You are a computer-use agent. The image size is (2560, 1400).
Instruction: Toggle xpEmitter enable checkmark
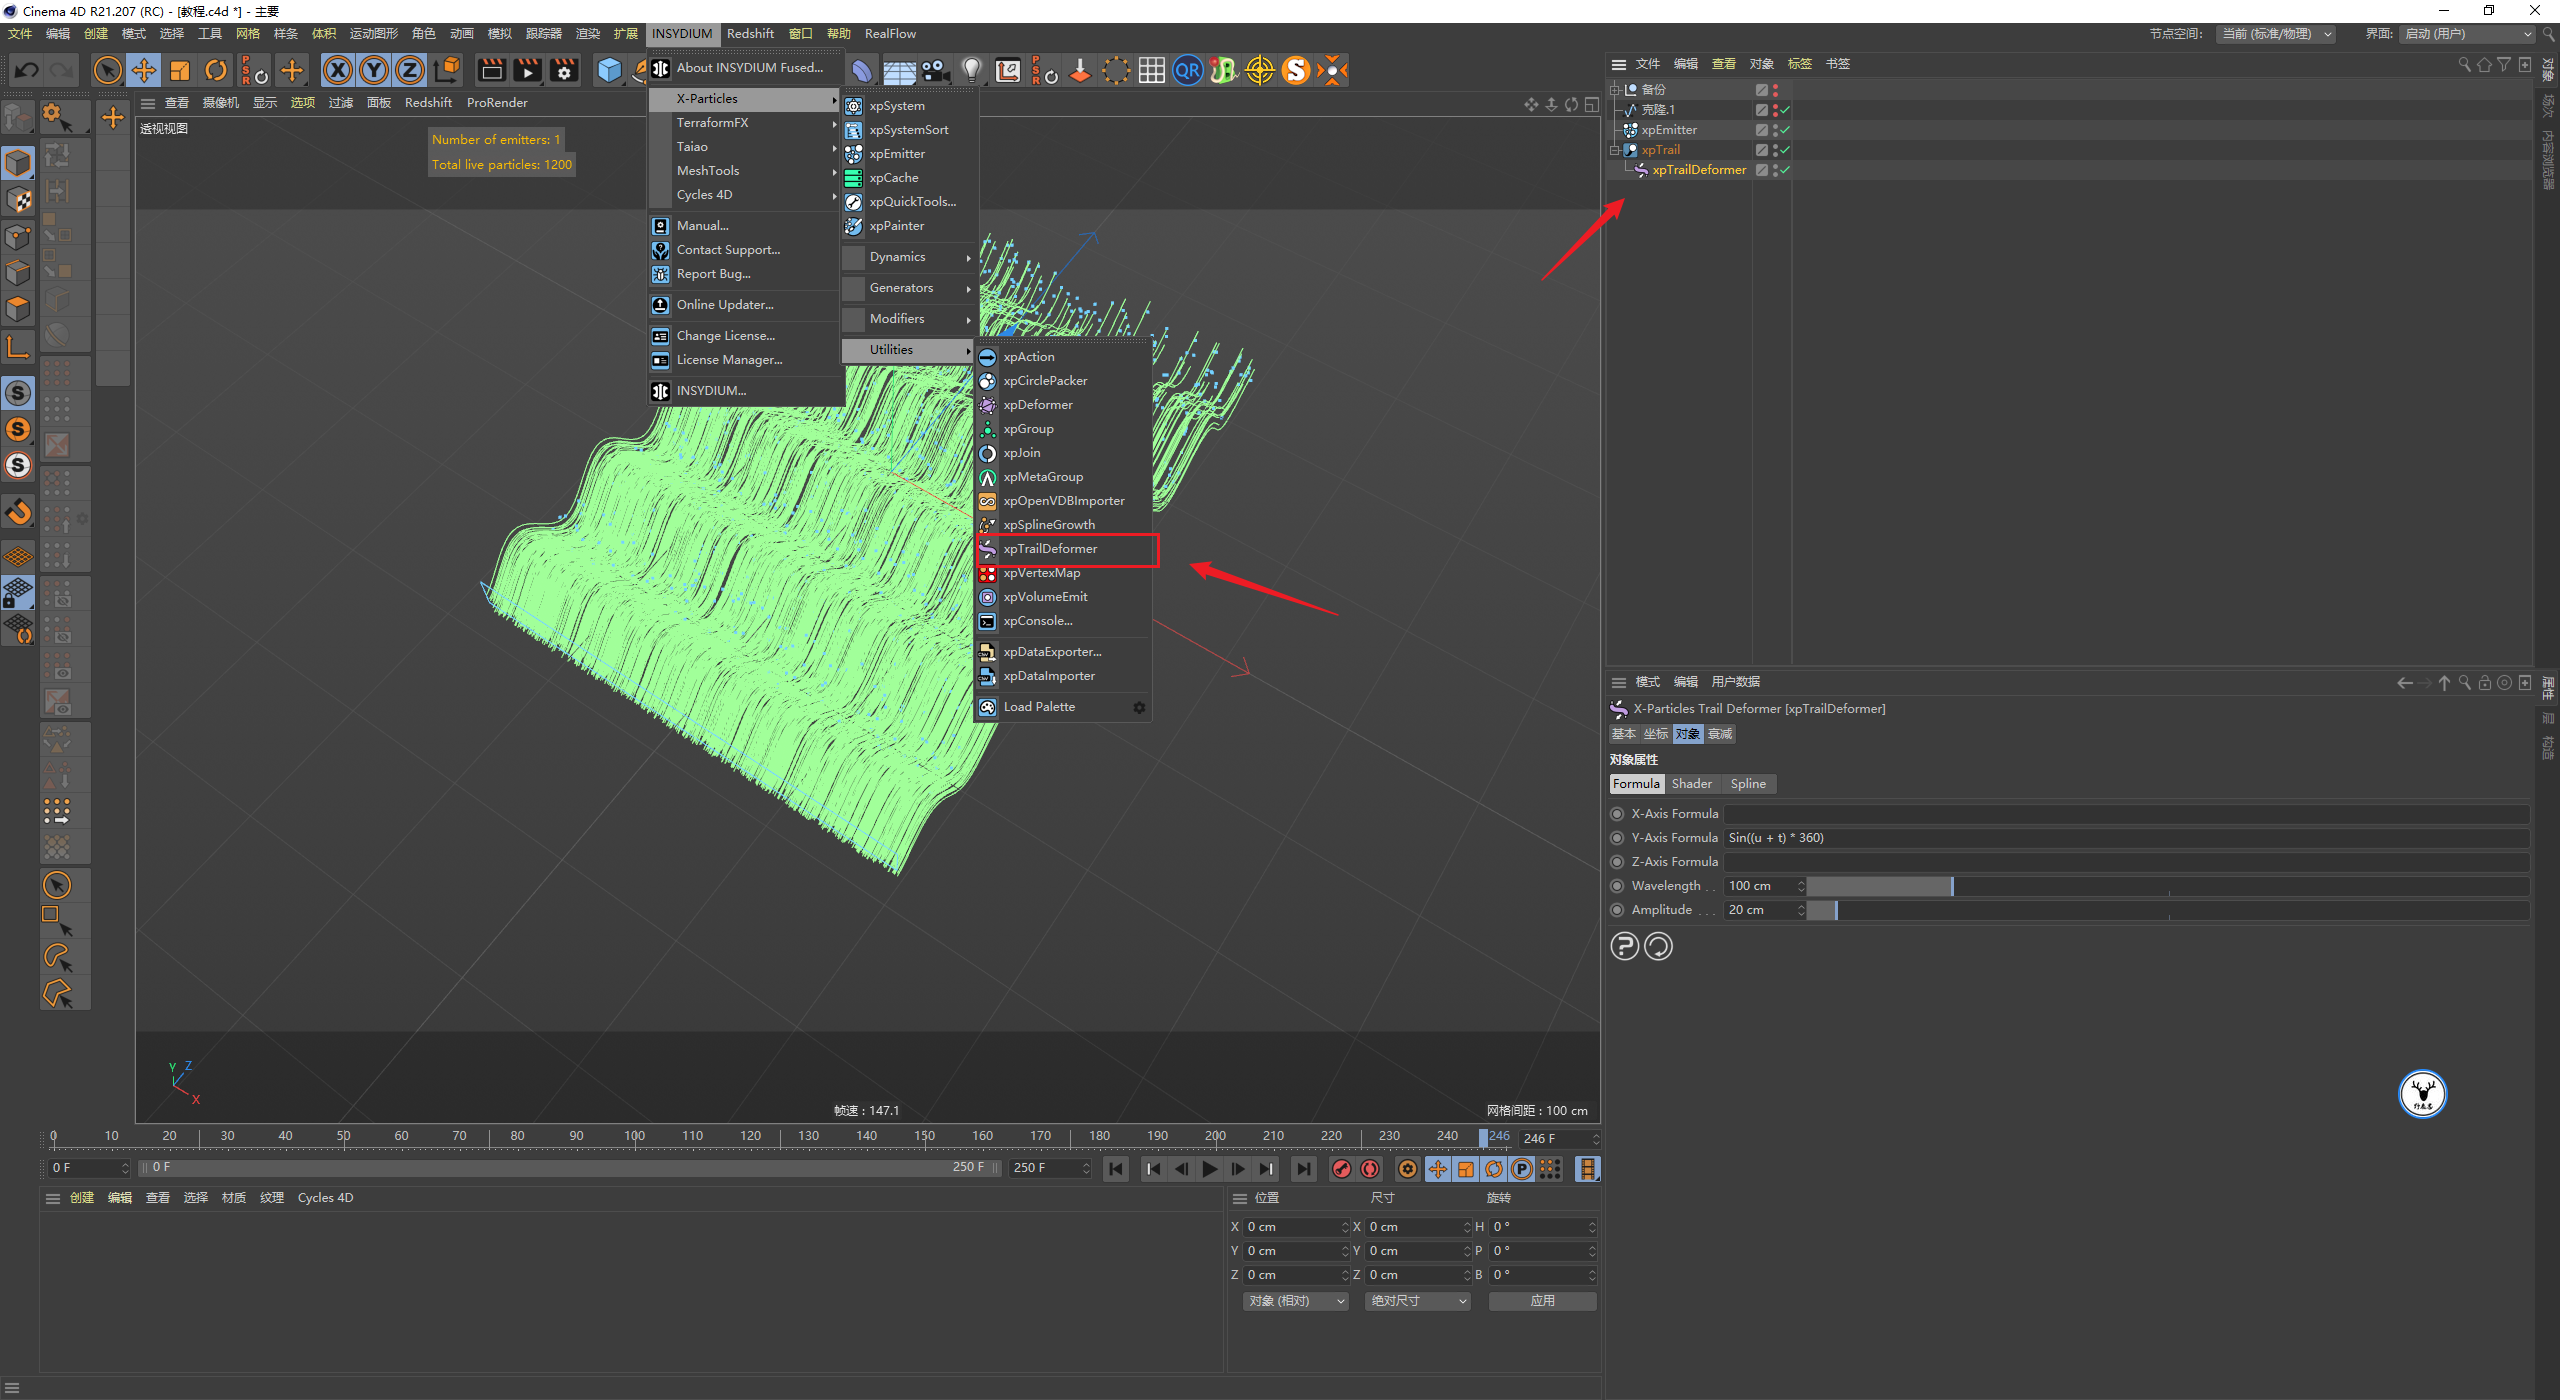click(x=1785, y=130)
